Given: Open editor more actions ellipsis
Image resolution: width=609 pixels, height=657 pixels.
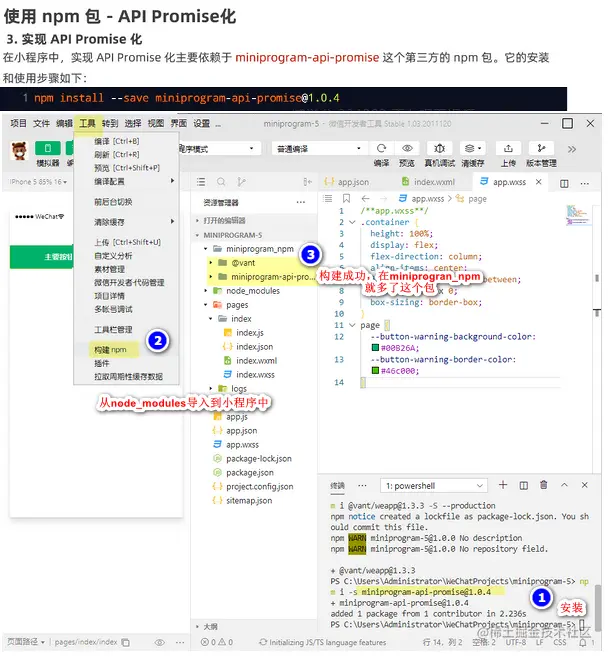Looking at the screenshot, I should 584,183.
